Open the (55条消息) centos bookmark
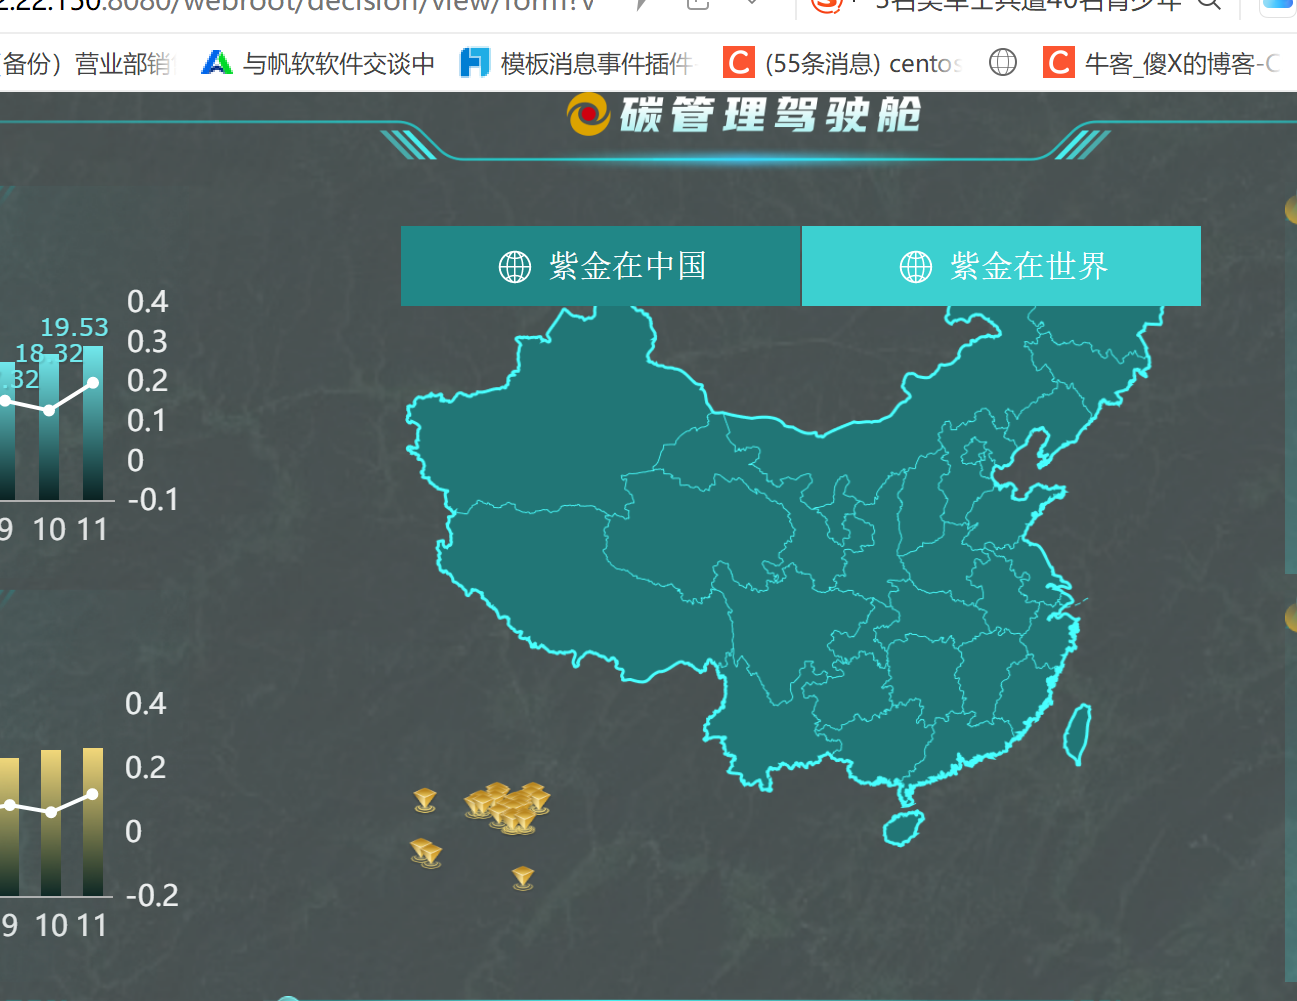This screenshot has width=1297, height=1001. pos(842,64)
